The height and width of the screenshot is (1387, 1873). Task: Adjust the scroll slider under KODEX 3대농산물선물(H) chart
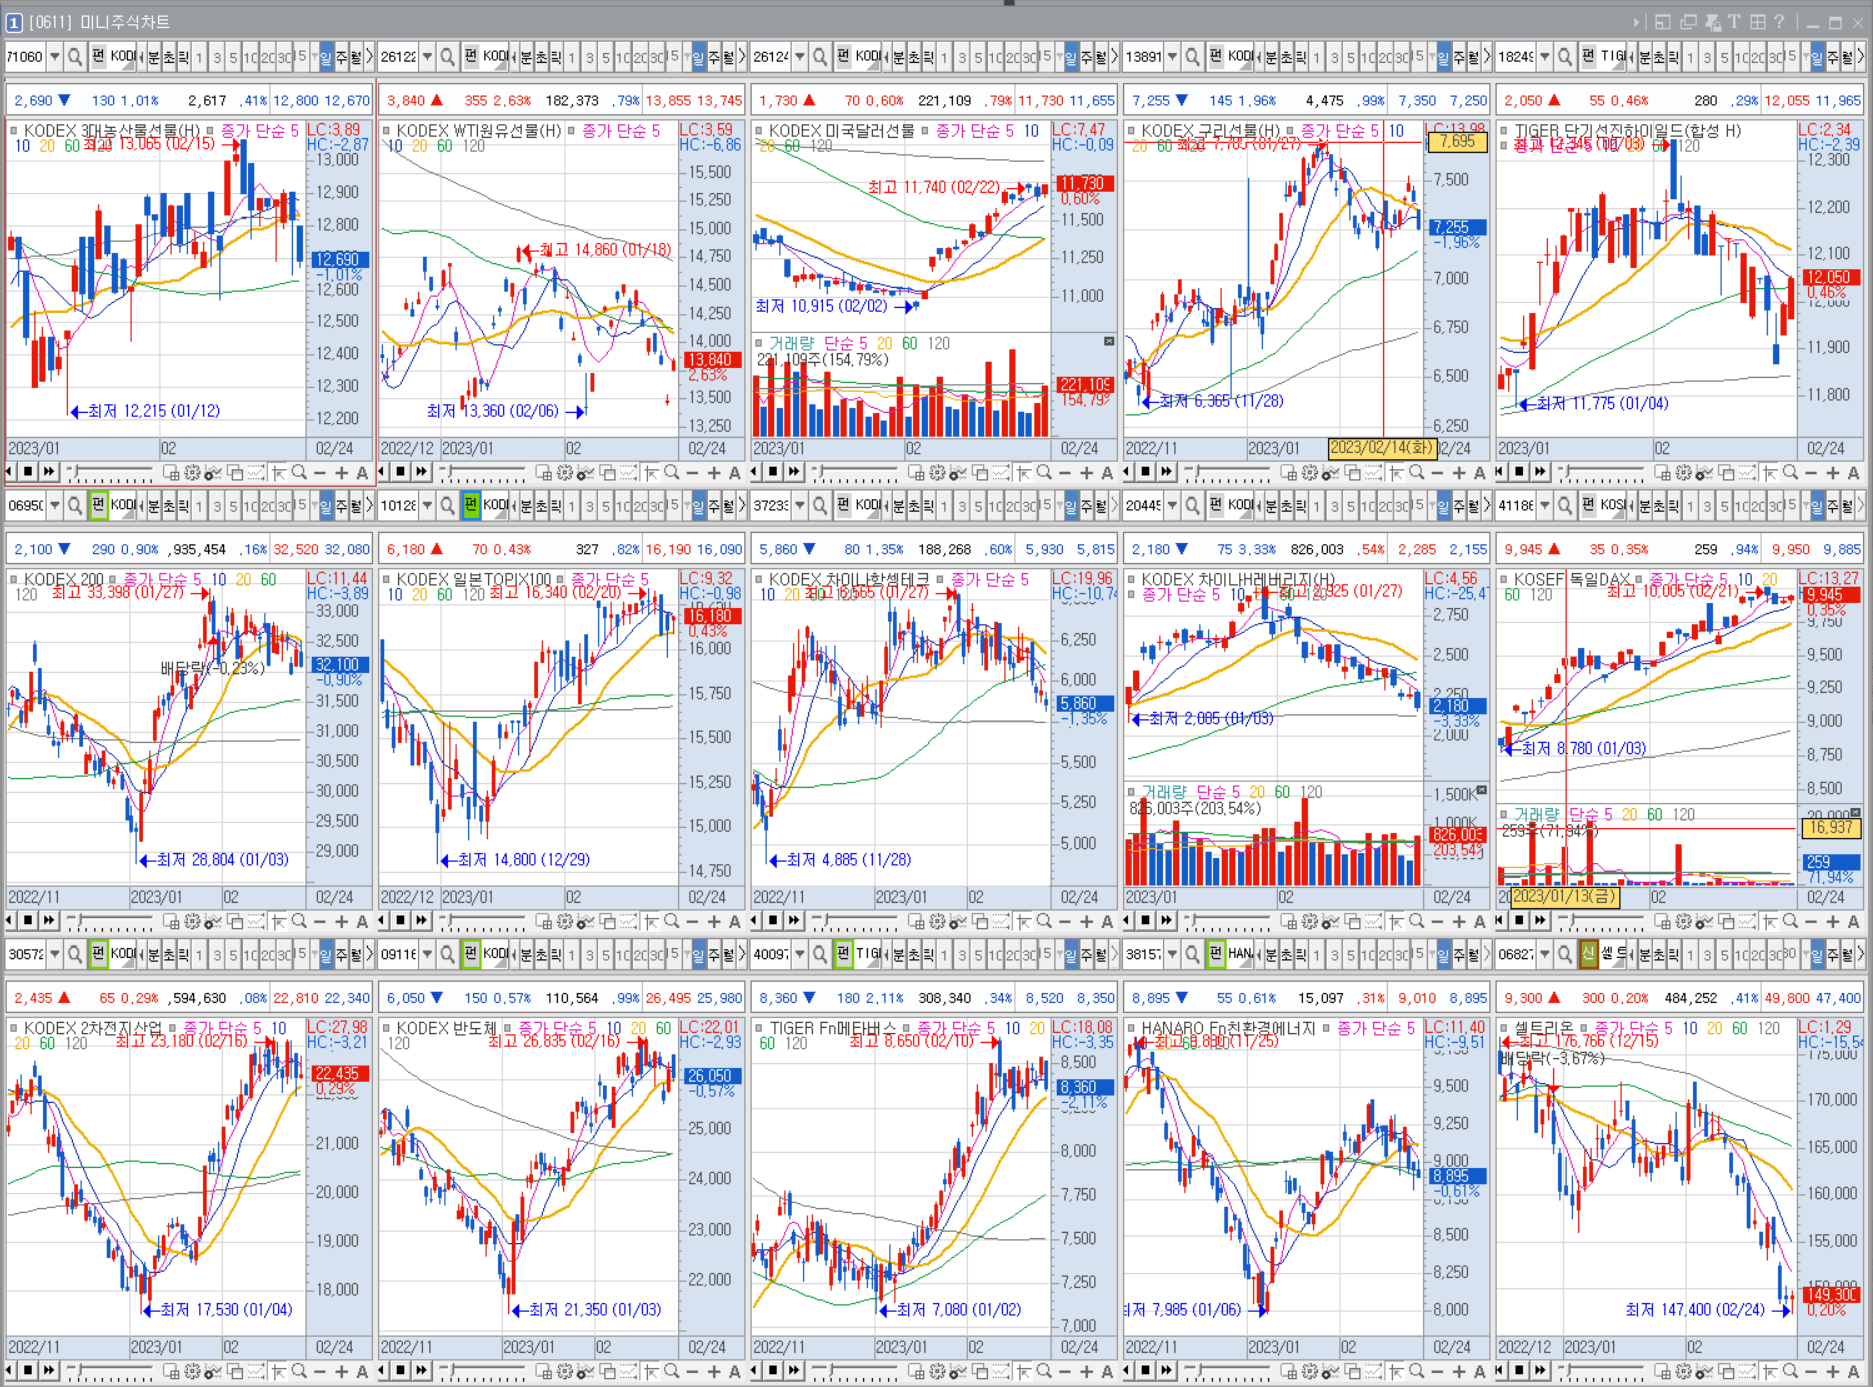click(110, 472)
